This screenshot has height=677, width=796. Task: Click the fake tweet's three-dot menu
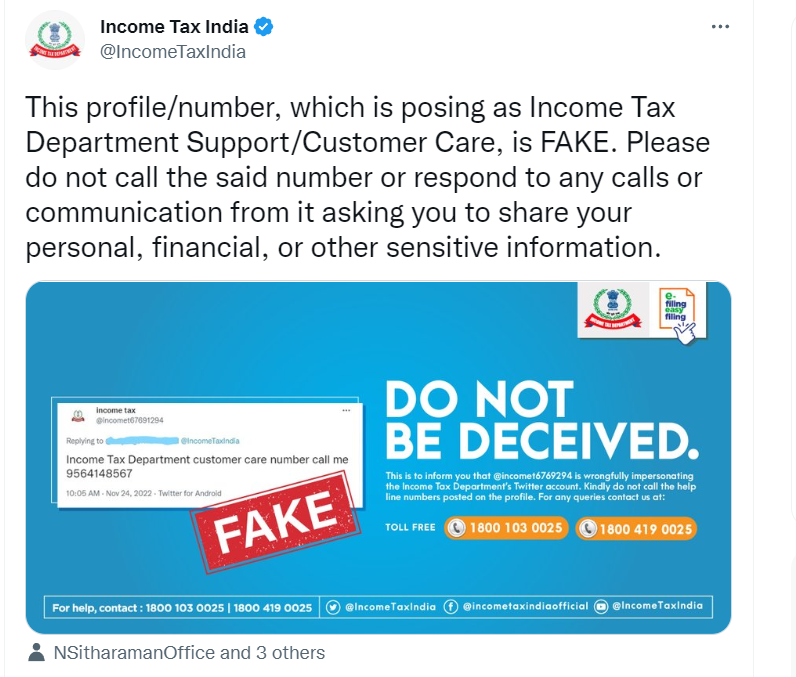tap(346, 410)
